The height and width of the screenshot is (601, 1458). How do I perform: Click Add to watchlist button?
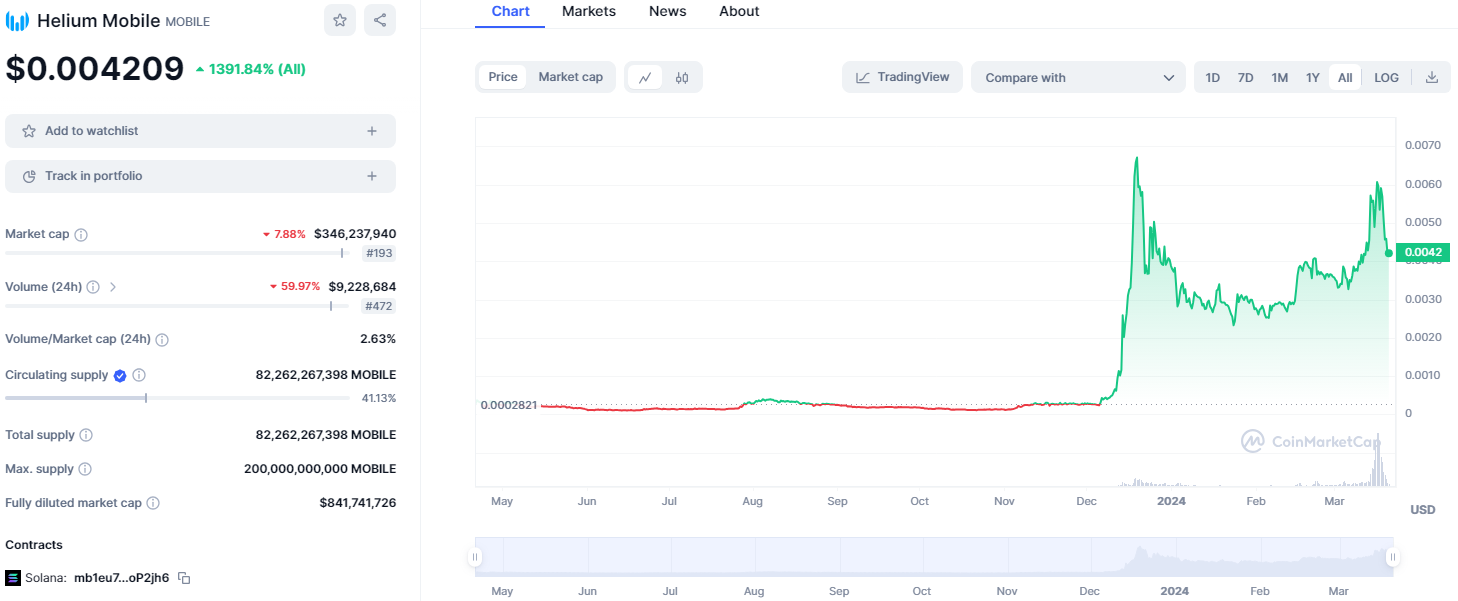tap(200, 131)
